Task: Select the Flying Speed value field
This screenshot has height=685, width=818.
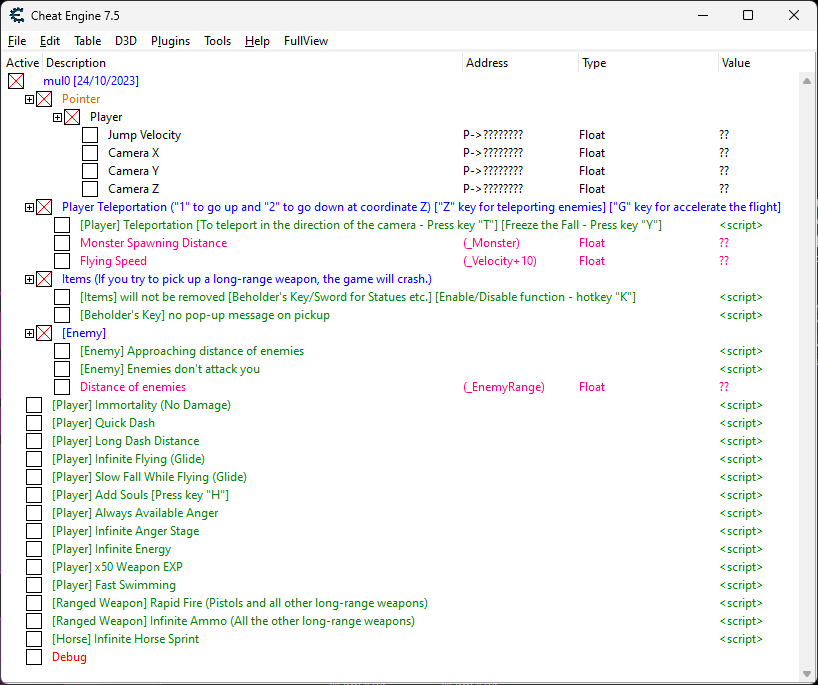Action: click(x=724, y=261)
